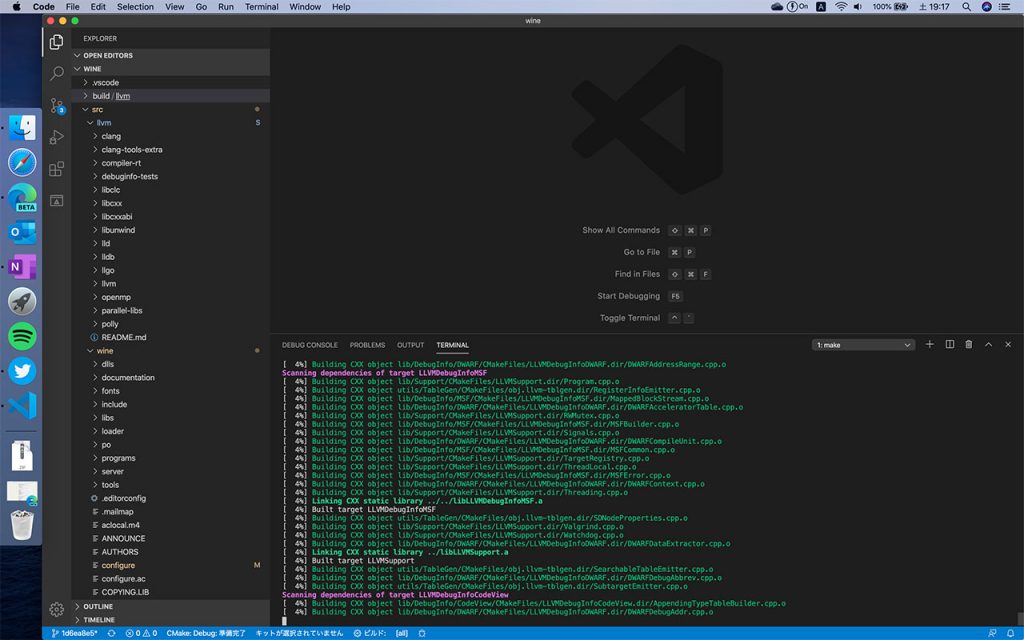Viewport: 1024px width, 640px height.
Task: Expand the .vscode folder
Action: coord(170,82)
